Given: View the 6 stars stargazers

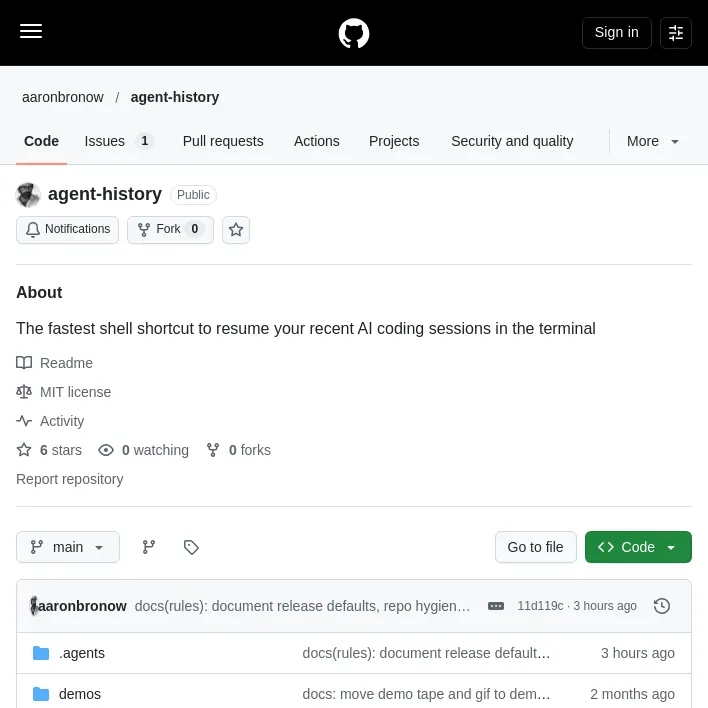Looking at the screenshot, I should 61,450.
